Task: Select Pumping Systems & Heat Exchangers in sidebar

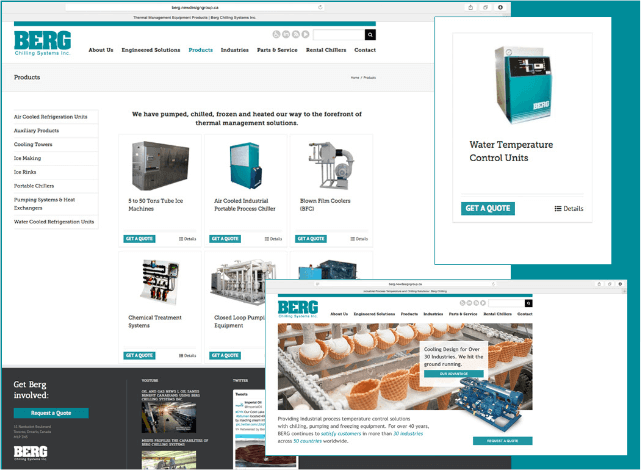Action: pyautogui.click(x=45, y=204)
